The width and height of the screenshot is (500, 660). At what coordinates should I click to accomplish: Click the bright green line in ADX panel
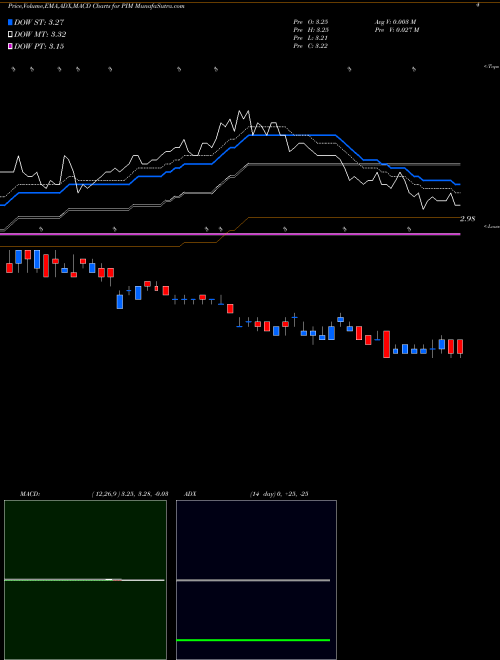(253, 640)
